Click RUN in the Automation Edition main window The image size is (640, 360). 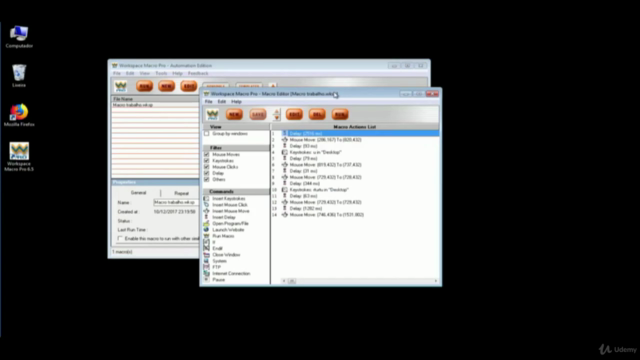pyautogui.click(x=144, y=86)
